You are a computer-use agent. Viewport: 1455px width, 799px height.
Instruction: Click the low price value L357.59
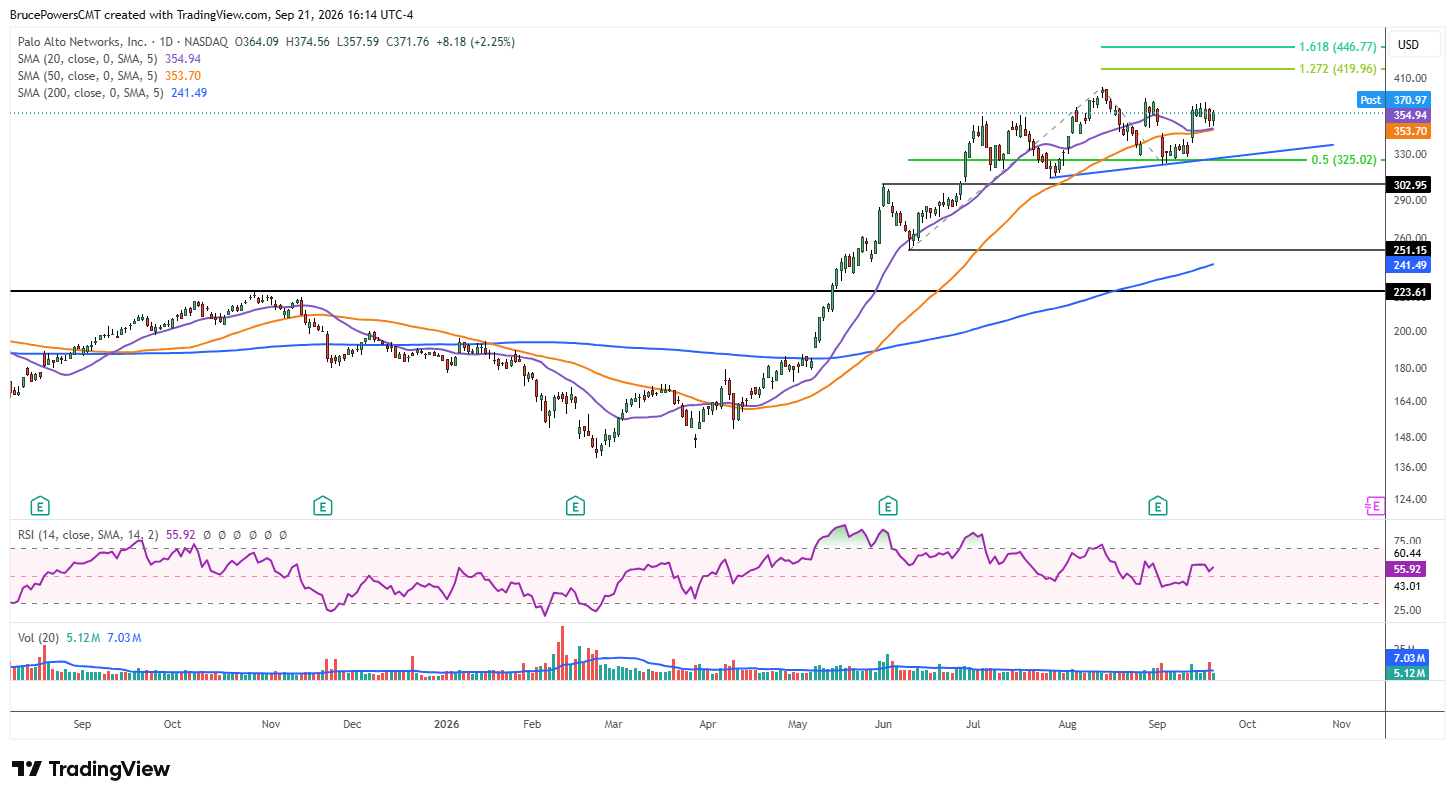358,42
